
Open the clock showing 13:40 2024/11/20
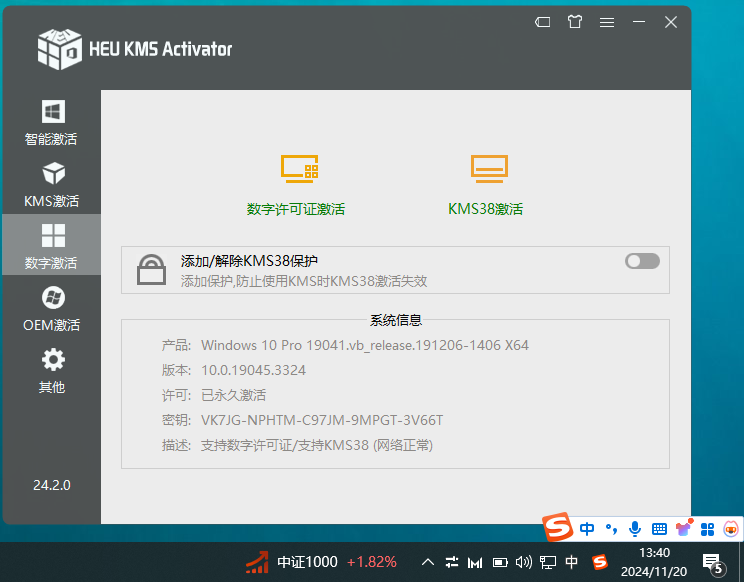coord(654,563)
